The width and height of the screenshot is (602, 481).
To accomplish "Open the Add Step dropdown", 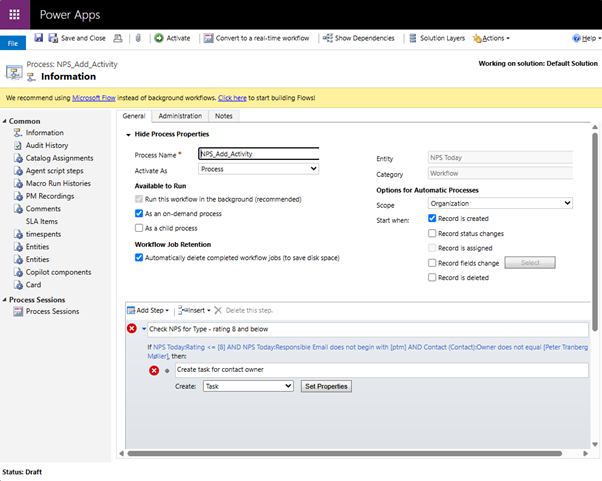I will pos(148,310).
